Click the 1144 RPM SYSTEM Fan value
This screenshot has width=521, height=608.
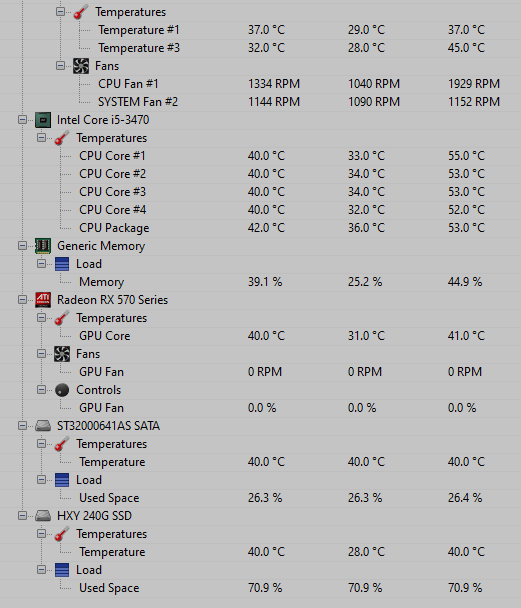(274, 102)
